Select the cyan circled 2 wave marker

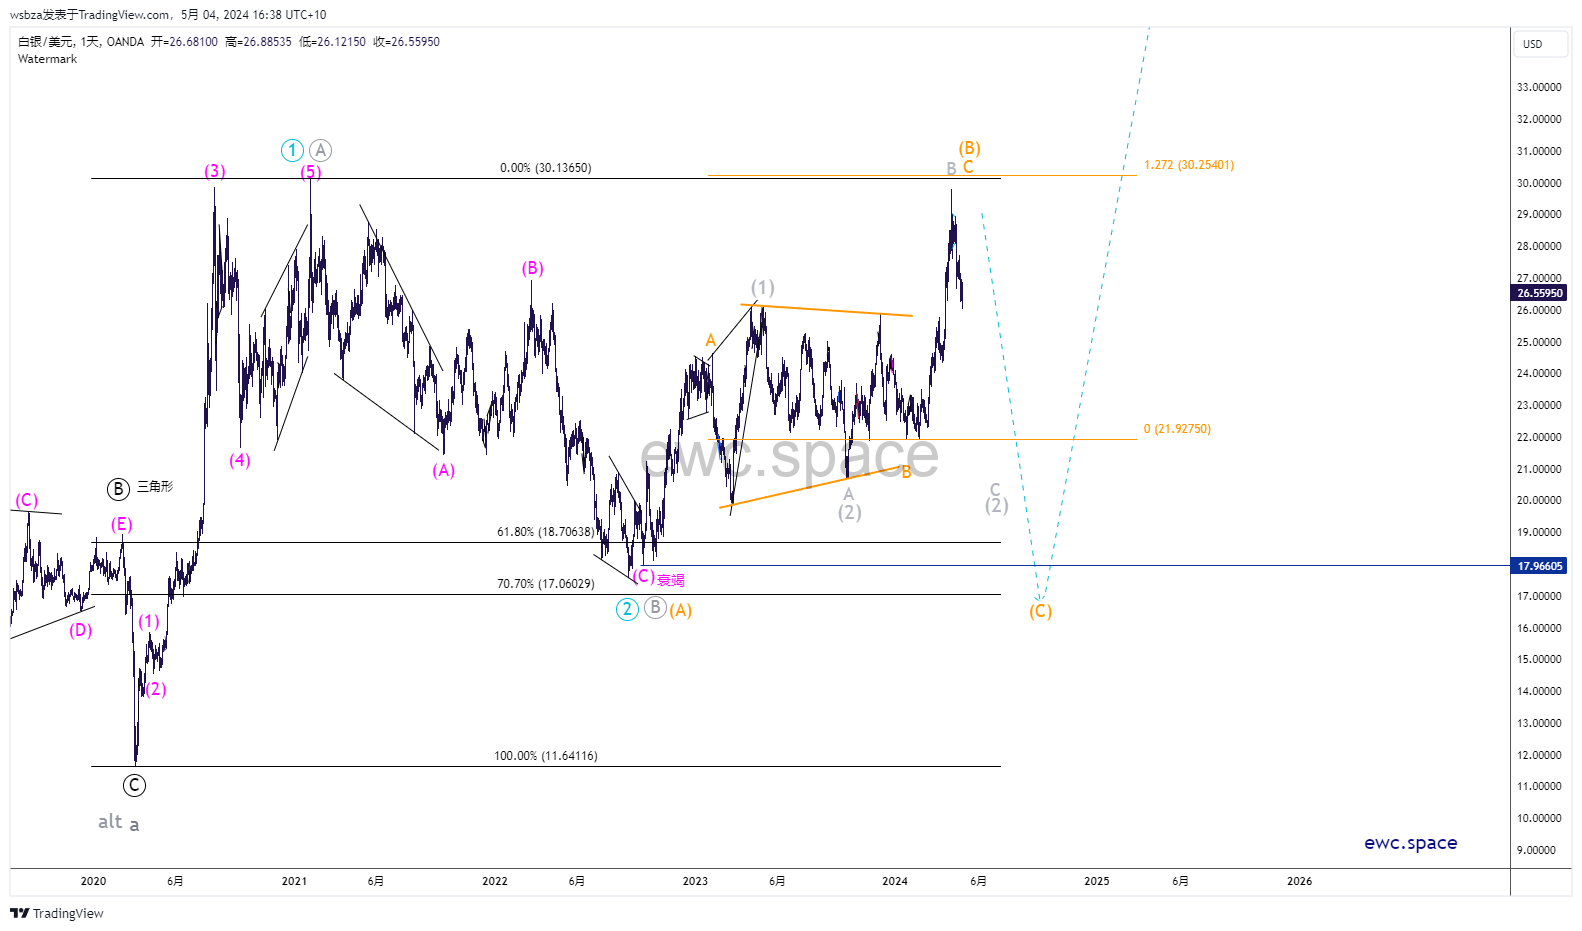[x=627, y=609]
